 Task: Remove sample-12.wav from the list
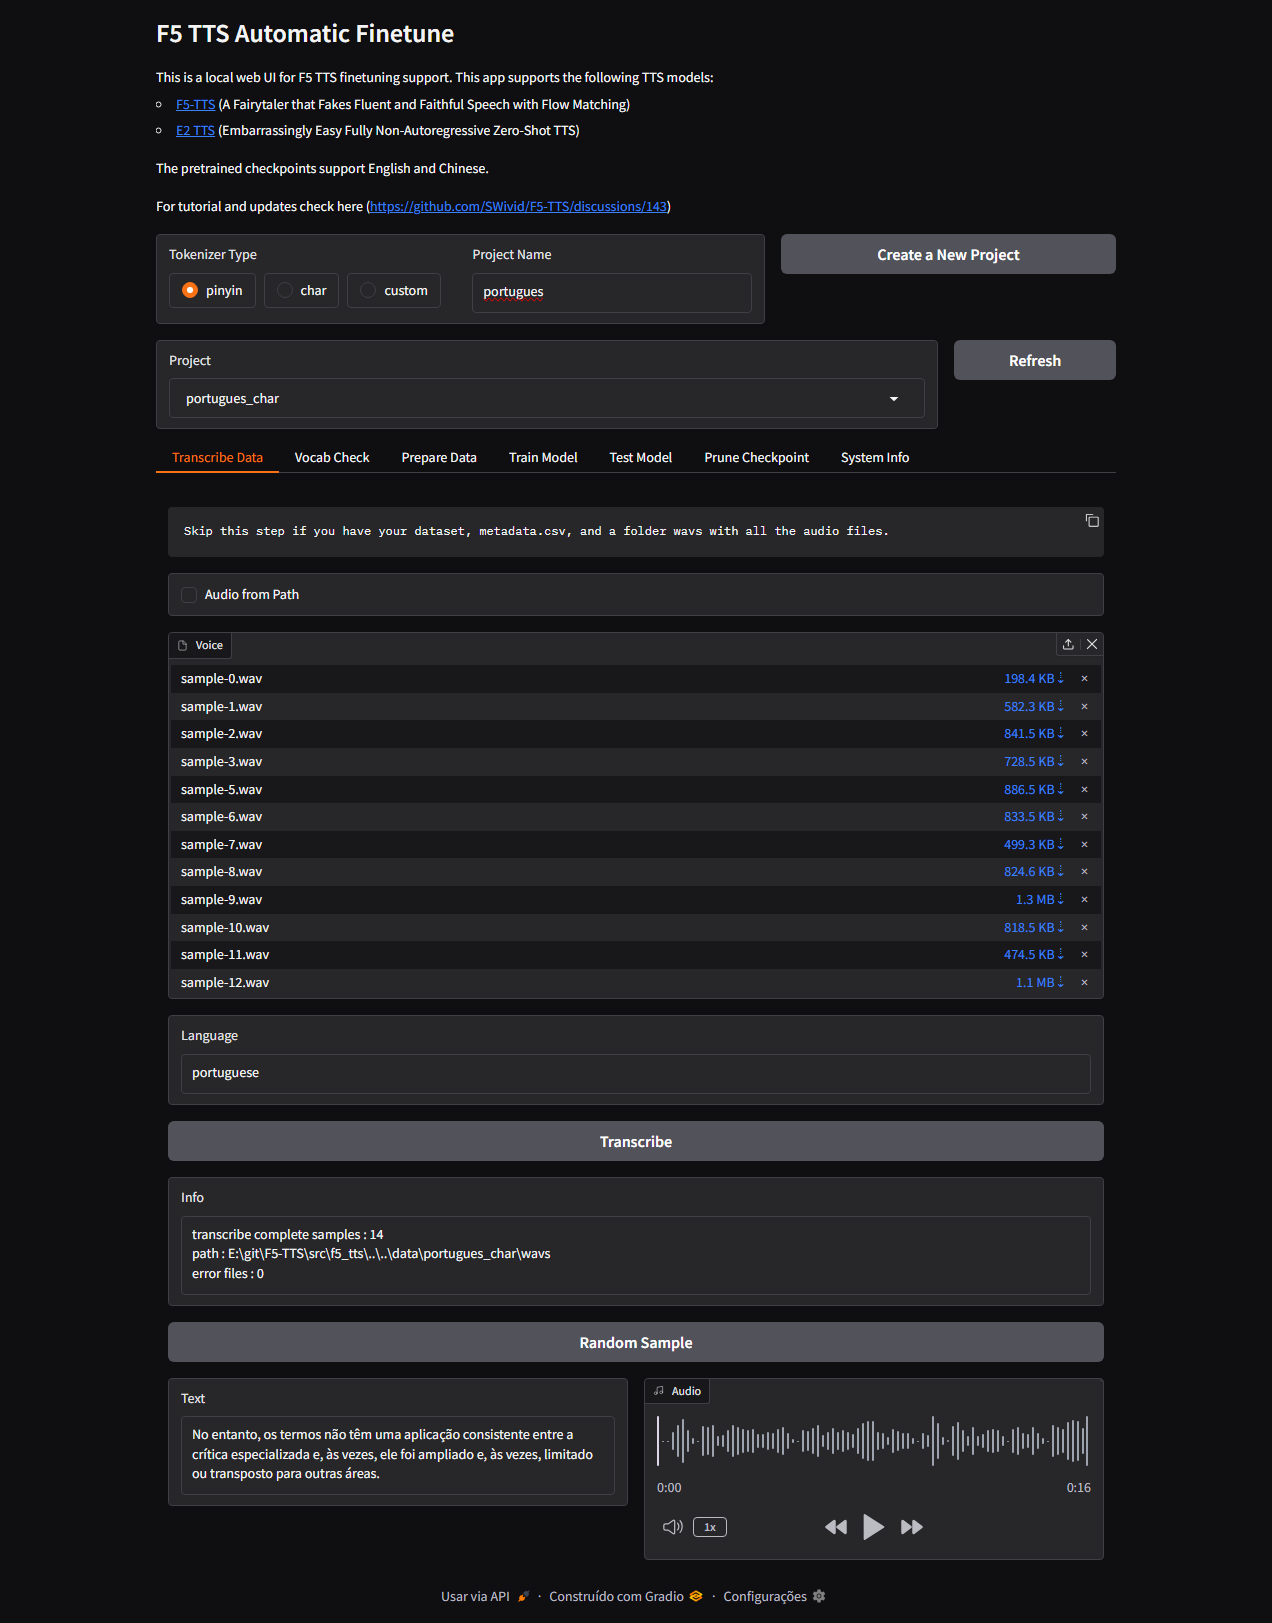tap(1084, 983)
